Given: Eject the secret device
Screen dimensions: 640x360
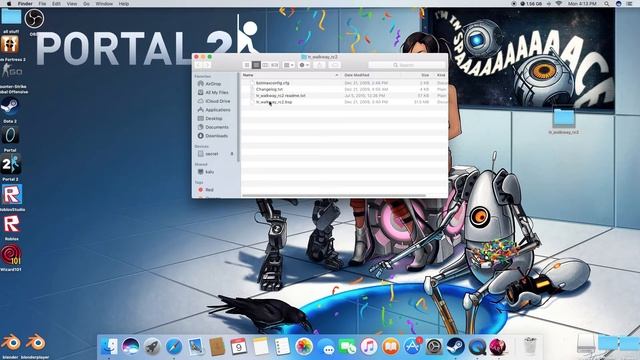Looking at the screenshot, I should [232, 154].
